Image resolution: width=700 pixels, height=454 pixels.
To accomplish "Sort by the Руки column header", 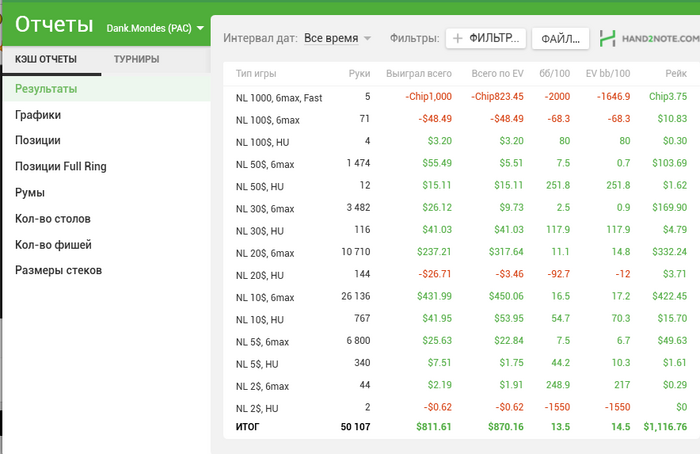I will click(359, 73).
